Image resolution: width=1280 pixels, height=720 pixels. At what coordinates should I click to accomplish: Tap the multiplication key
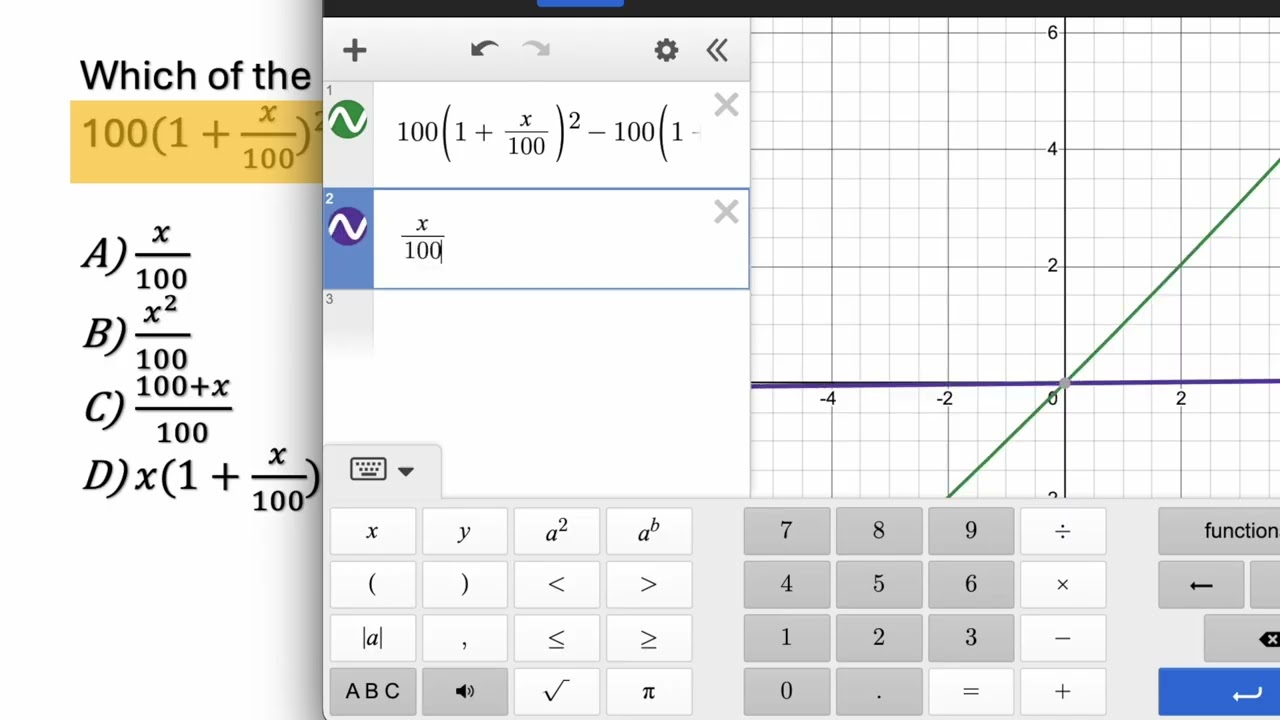pyautogui.click(x=1062, y=585)
